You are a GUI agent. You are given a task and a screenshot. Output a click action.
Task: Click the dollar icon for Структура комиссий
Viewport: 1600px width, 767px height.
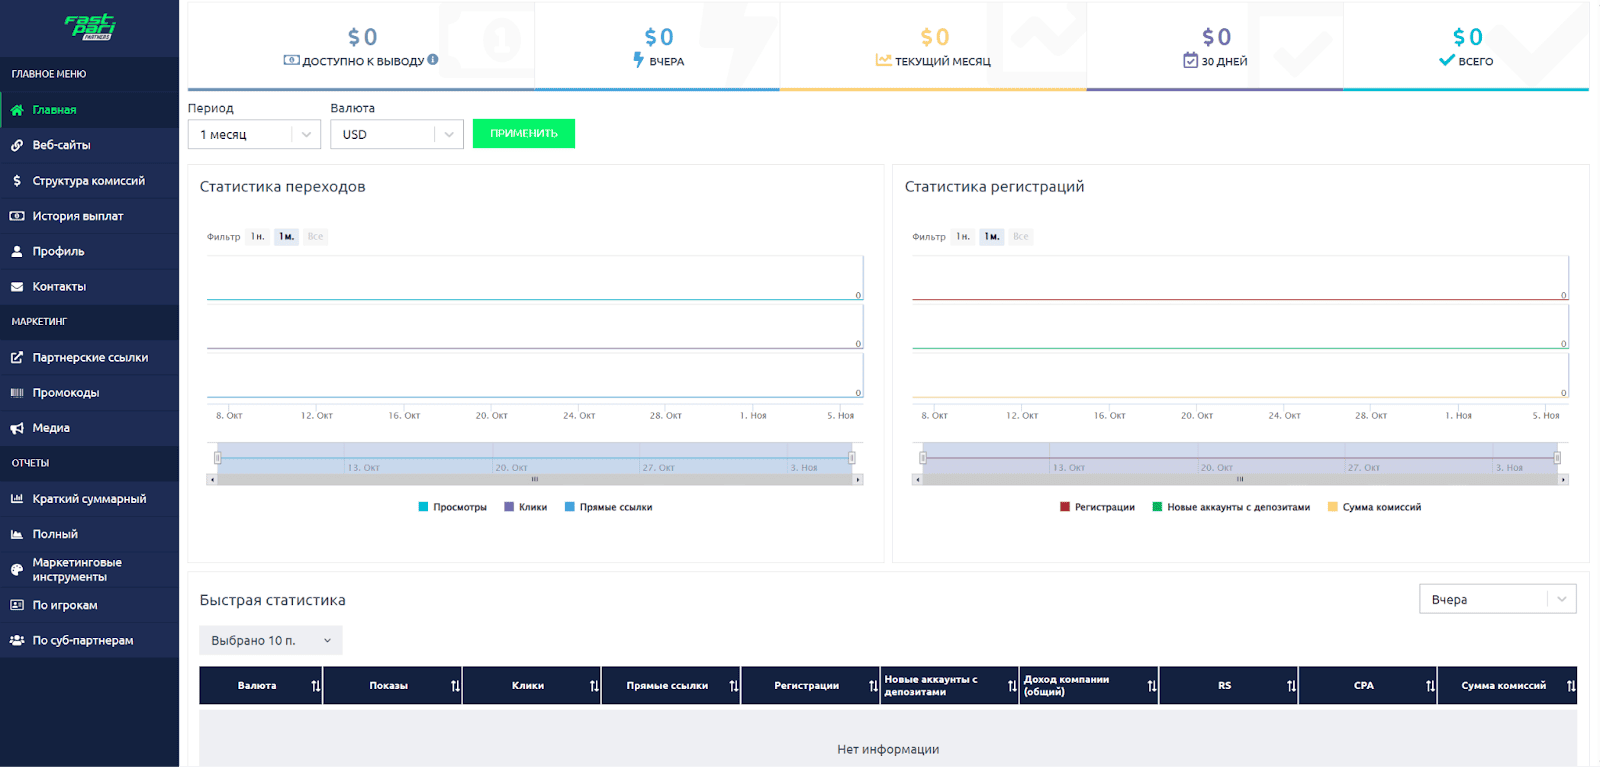click(x=17, y=181)
